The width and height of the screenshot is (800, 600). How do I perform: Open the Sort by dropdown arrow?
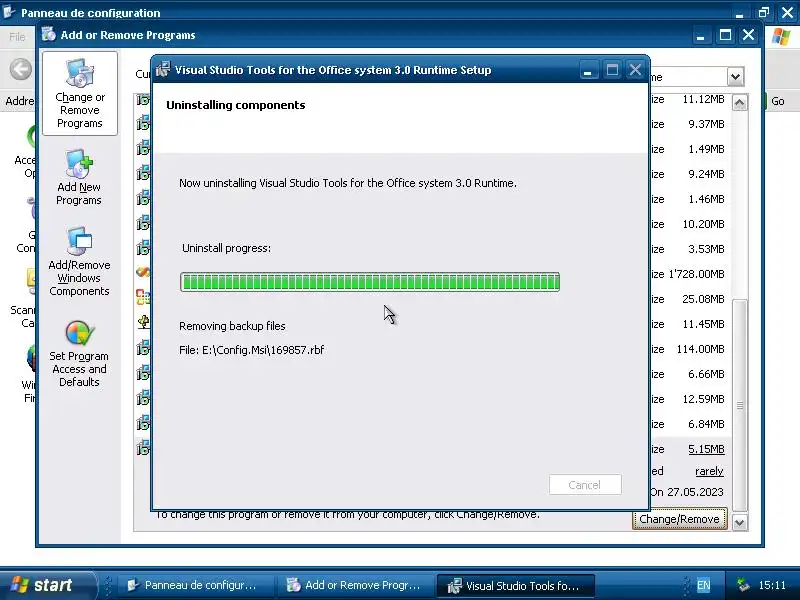point(735,77)
